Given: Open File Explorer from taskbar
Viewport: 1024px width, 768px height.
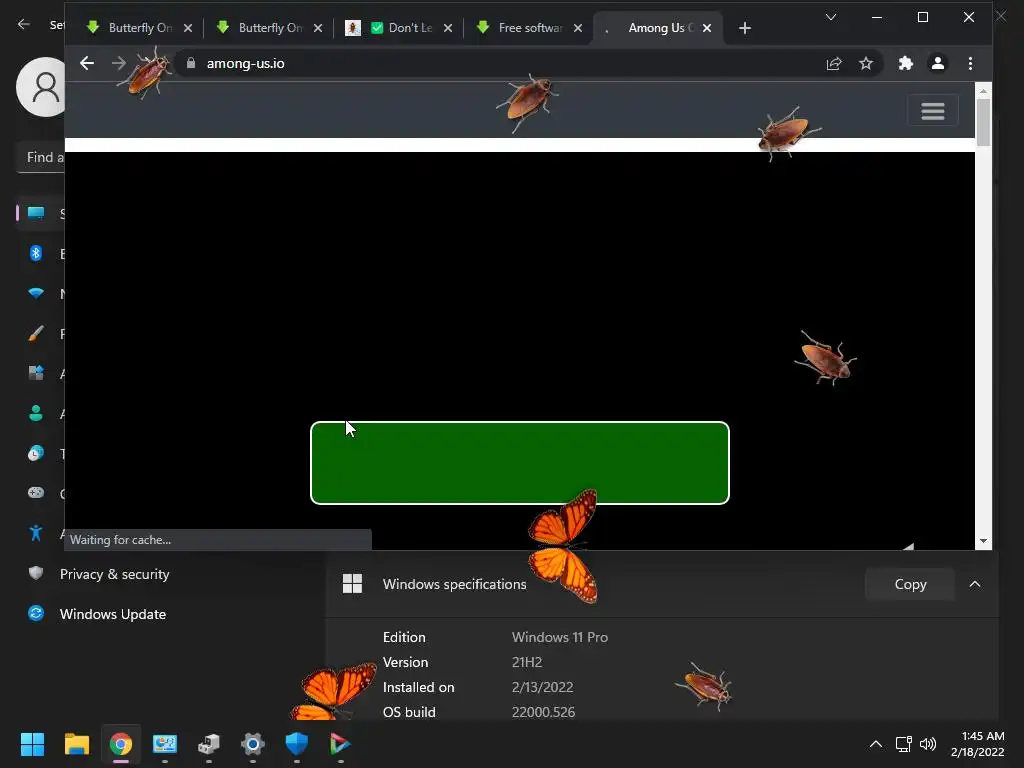Looking at the screenshot, I should click(x=76, y=744).
